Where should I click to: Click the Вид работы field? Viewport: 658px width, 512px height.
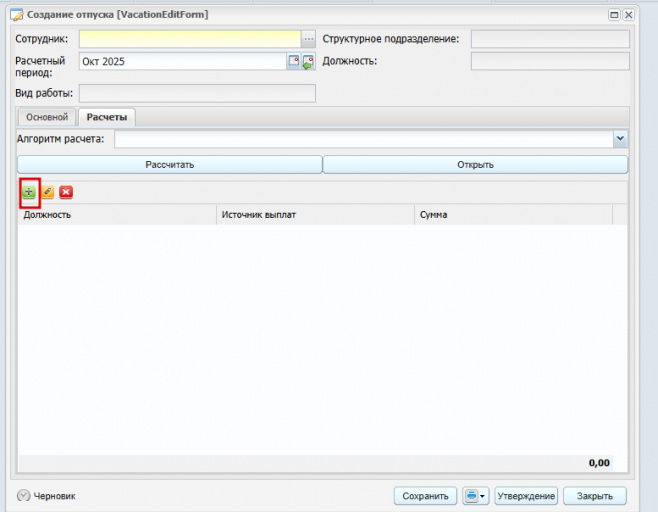point(197,93)
